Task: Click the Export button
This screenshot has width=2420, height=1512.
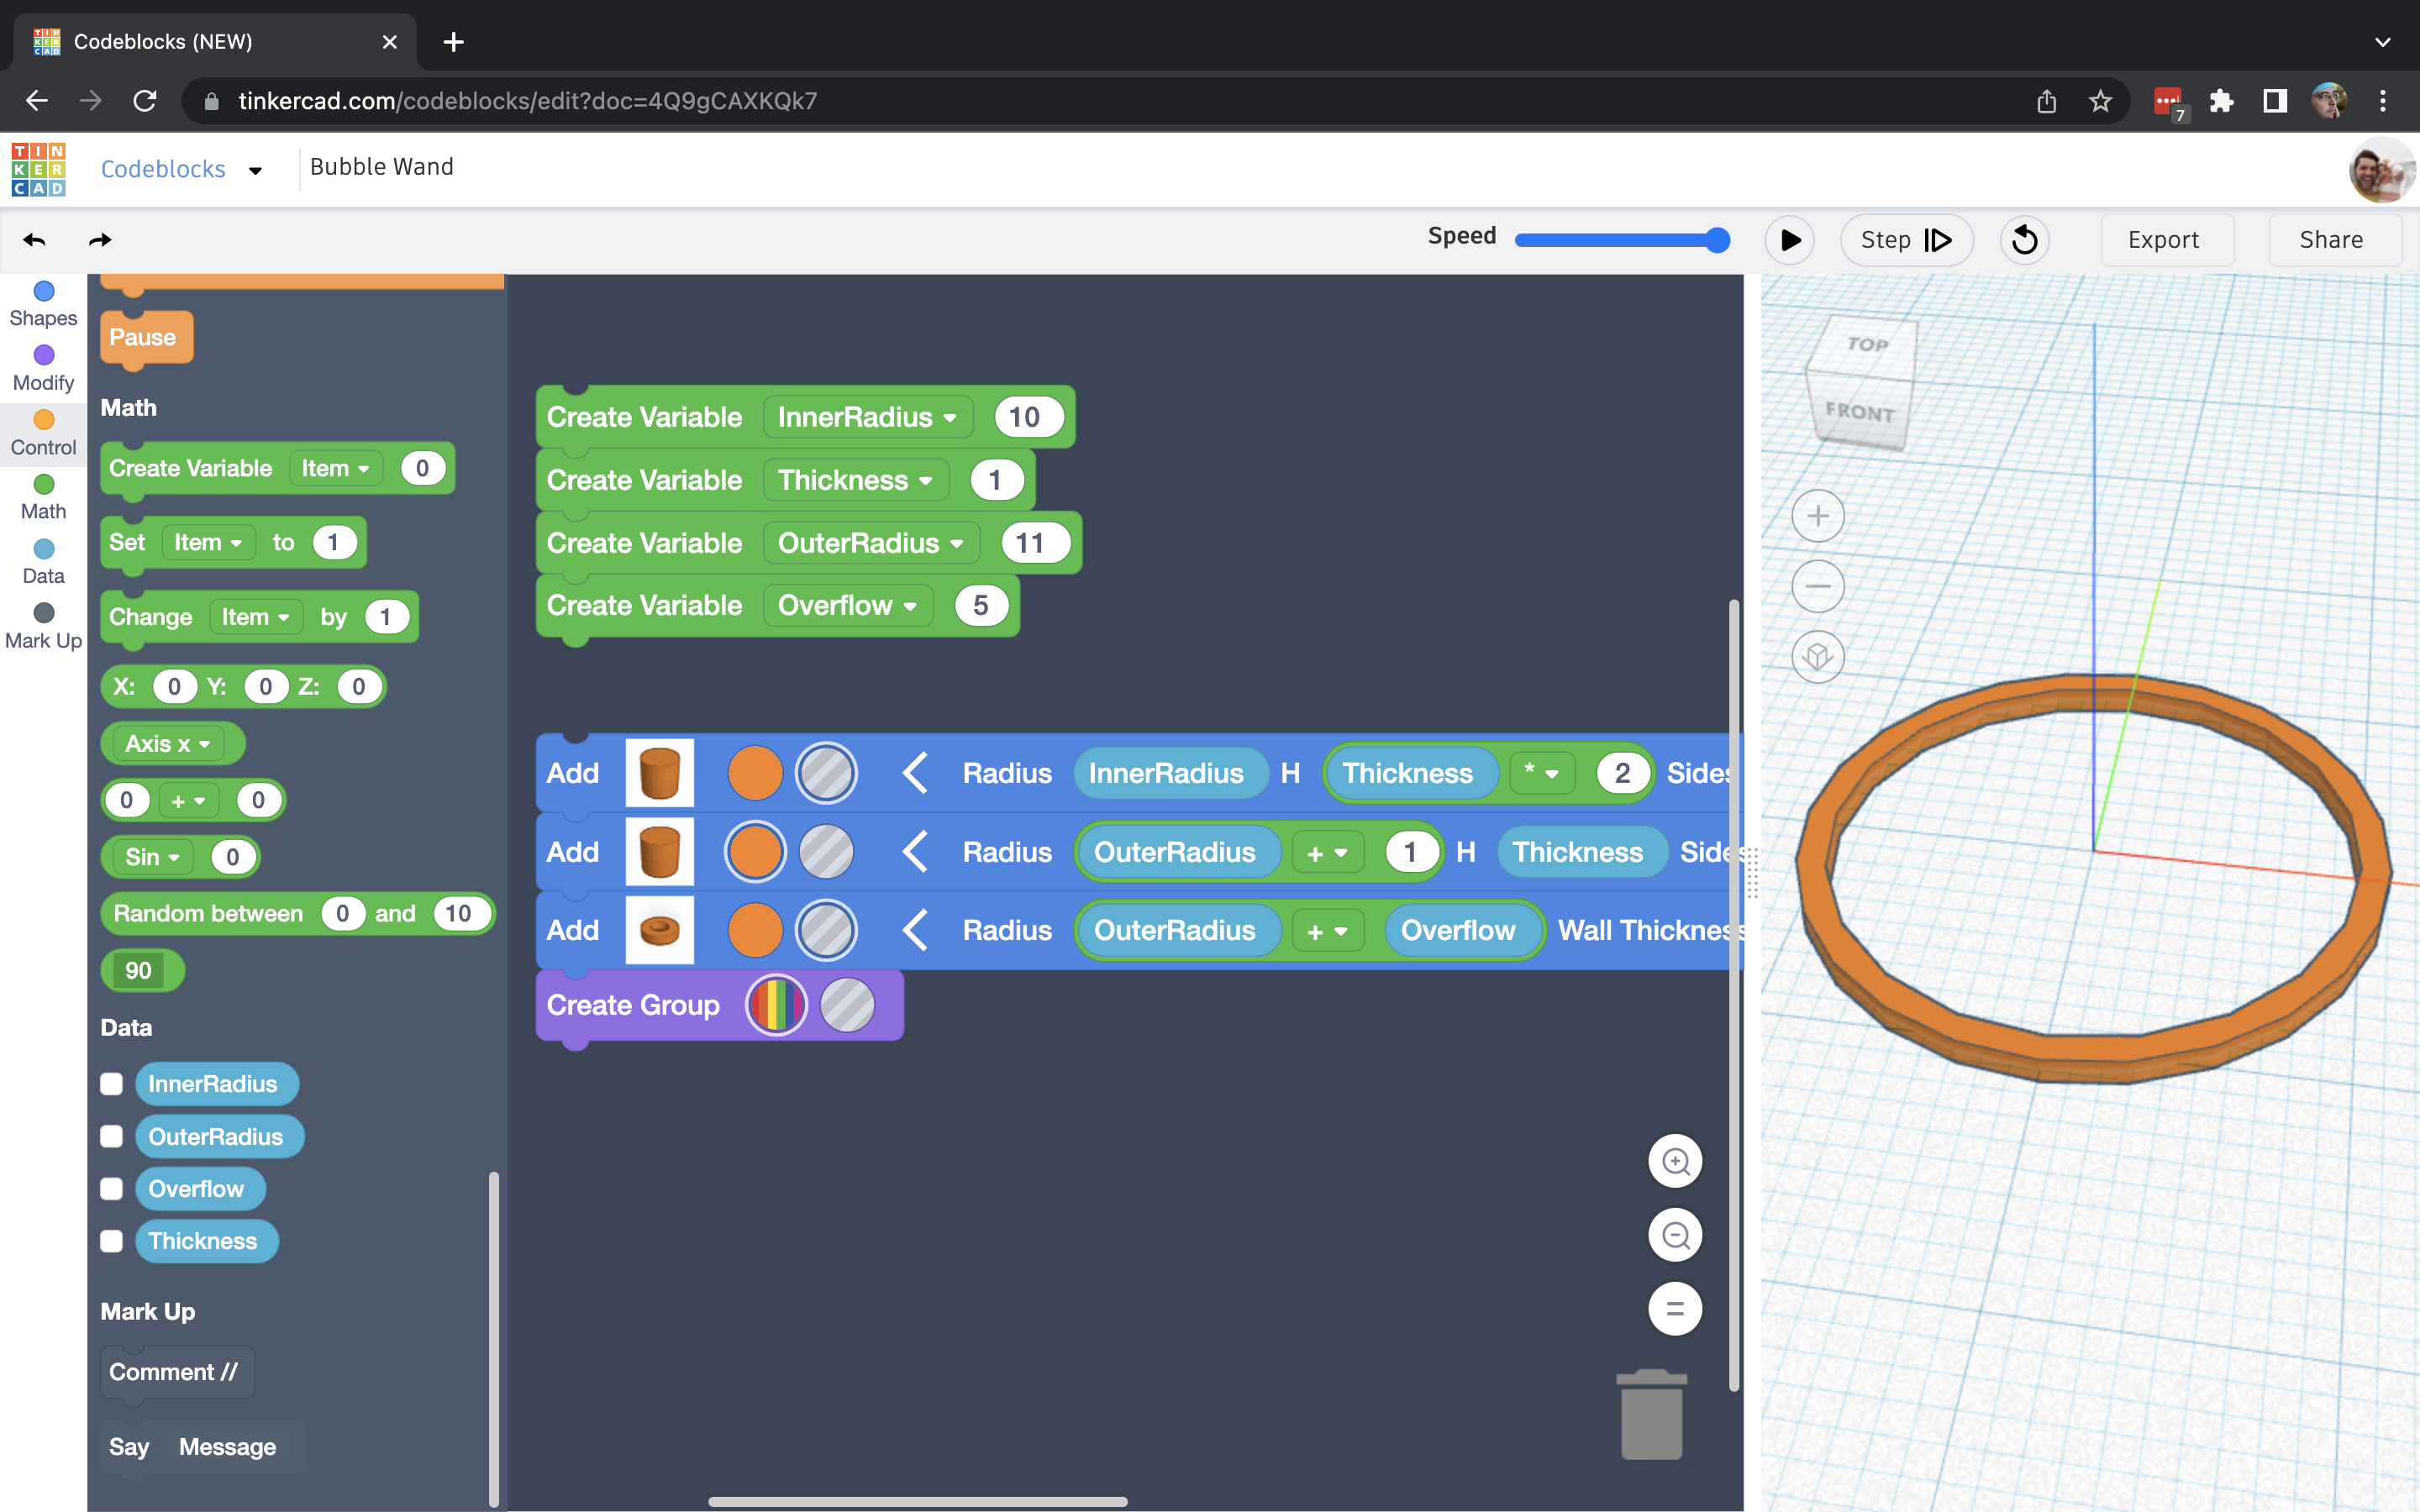Action: pyautogui.click(x=2163, y=240)
